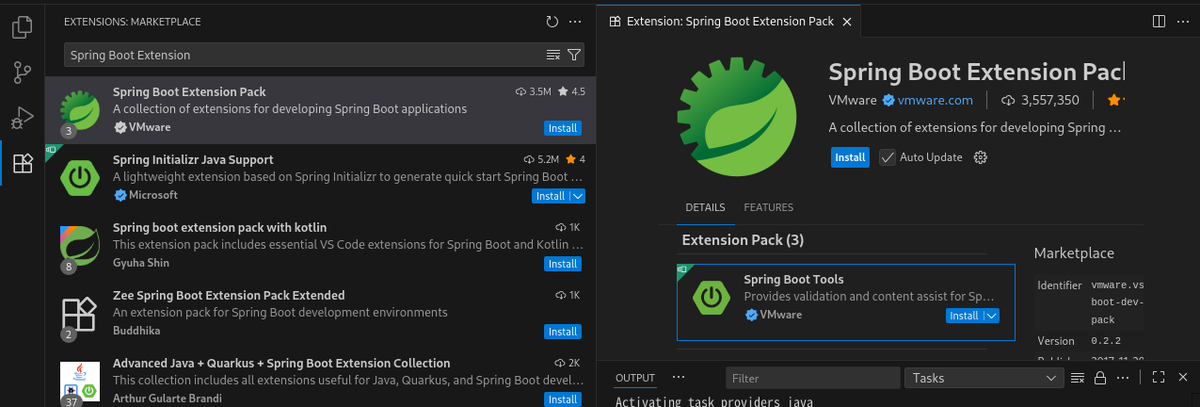Install Spring Initializr Java Support
The height and width of the screenshot is (407, 1200).
tap(550, 196)
